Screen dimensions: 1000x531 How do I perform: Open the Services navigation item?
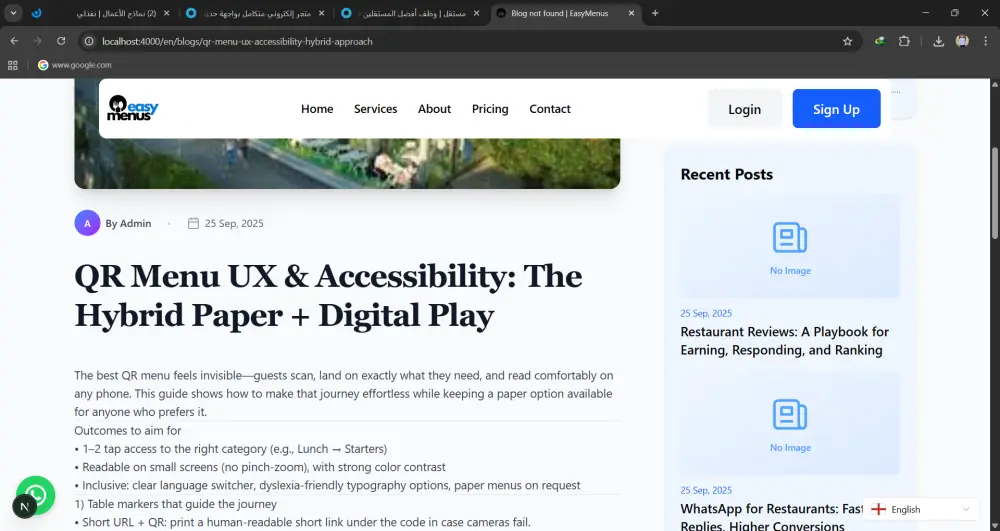376,109
